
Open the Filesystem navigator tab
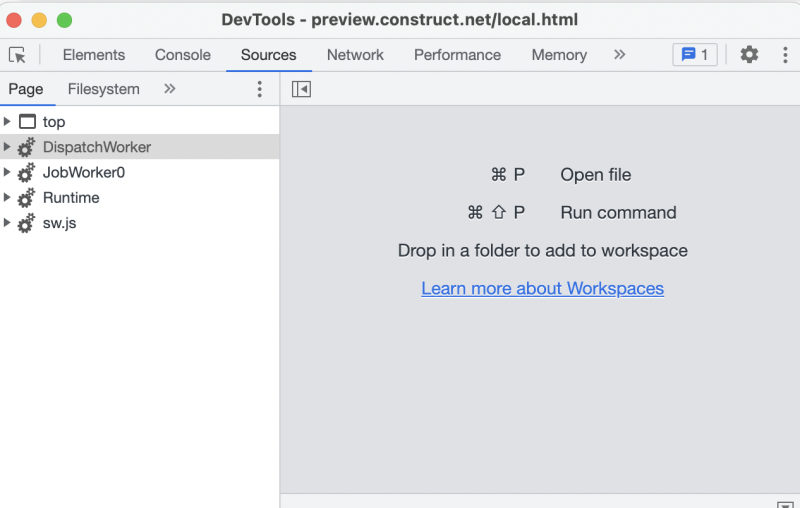click(104, 89)
